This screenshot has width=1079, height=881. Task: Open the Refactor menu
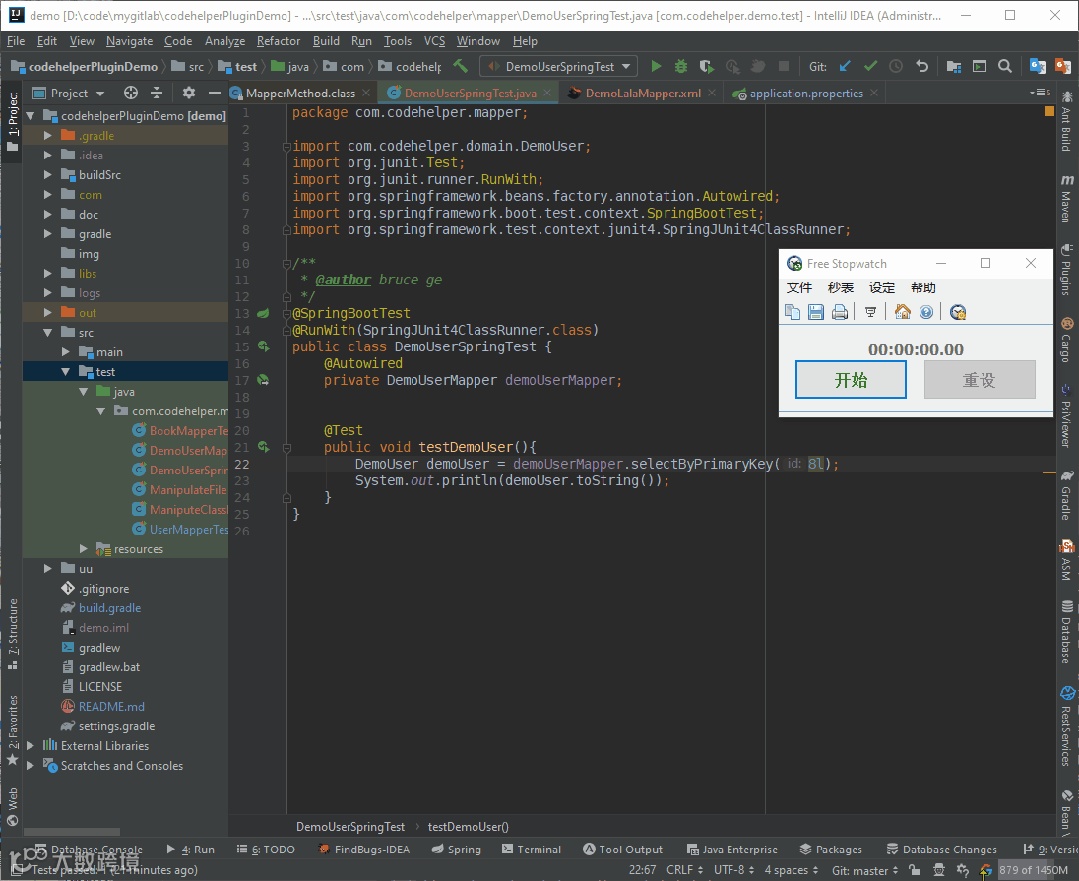(x=278, y=41)
